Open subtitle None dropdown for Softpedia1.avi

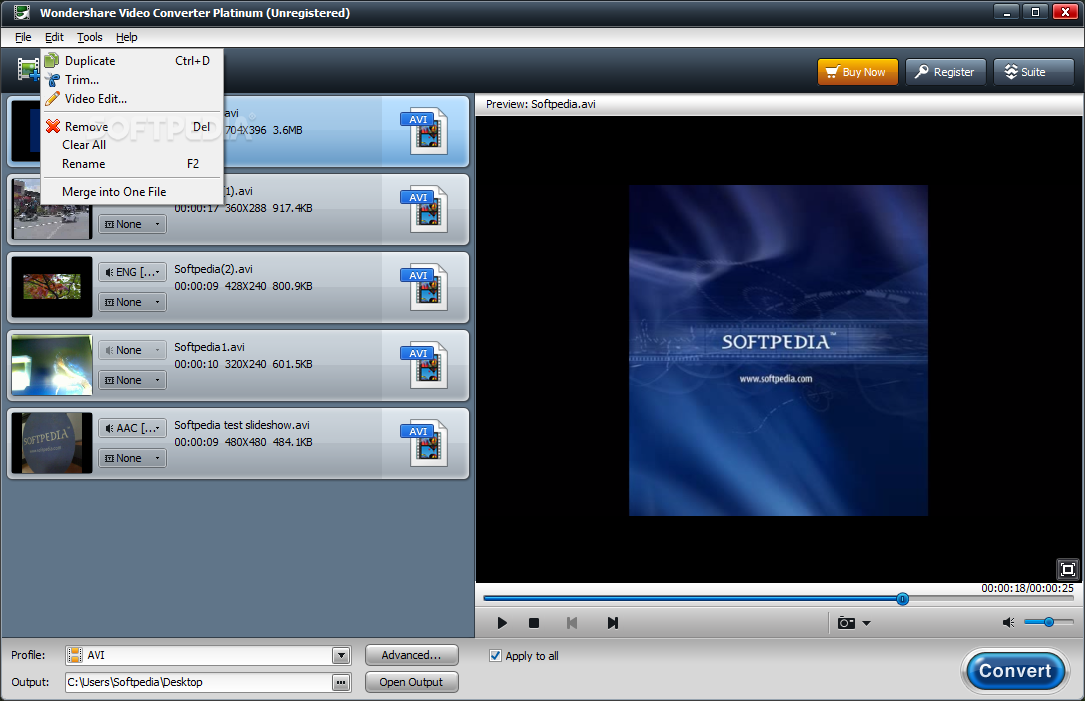coord(132,380)
